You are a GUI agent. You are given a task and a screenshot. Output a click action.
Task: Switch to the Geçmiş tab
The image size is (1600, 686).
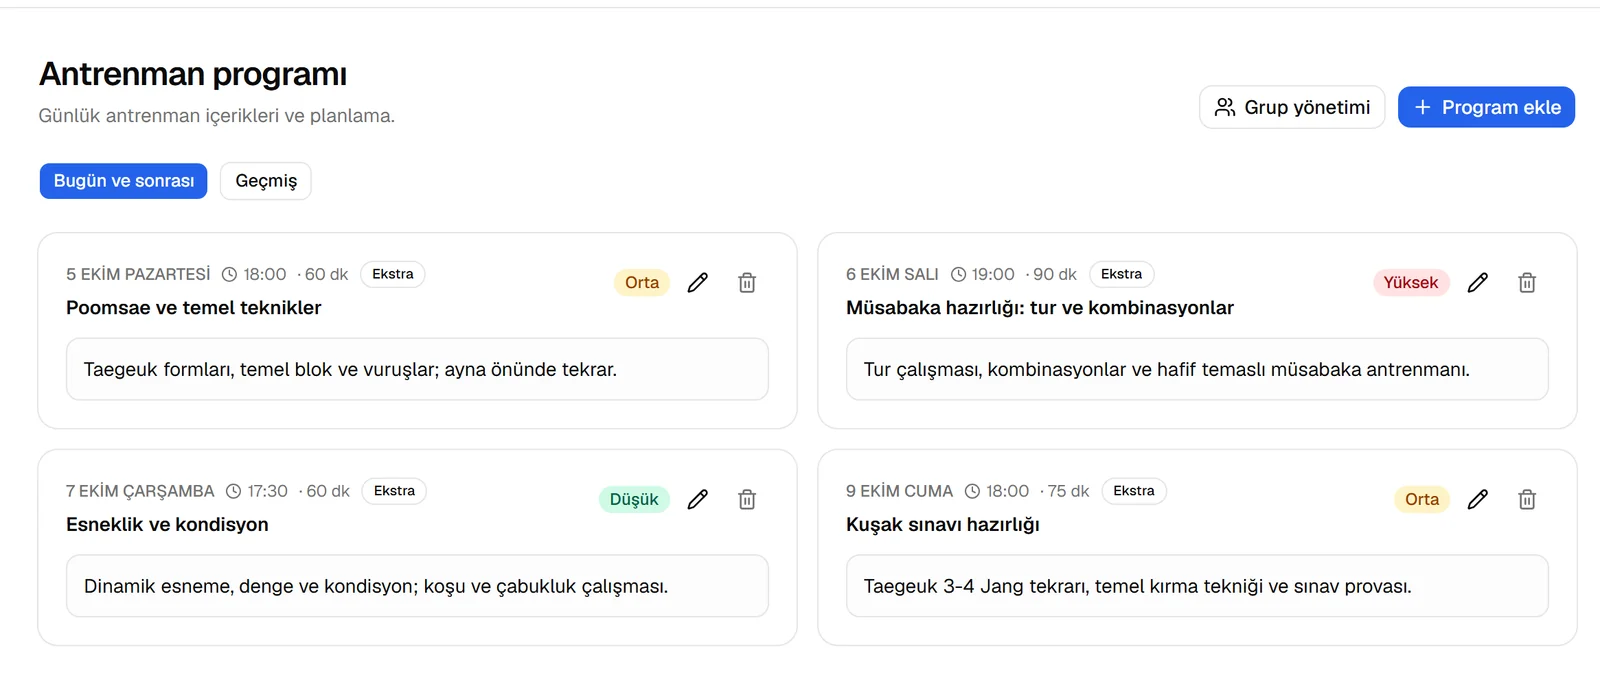pyautogui.click(x=266, y=181)
